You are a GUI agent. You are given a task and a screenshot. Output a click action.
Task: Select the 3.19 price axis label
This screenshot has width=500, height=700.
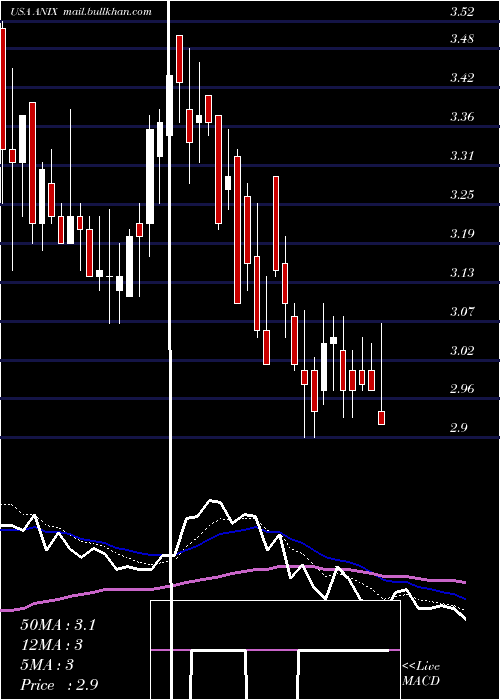(x=462, y=233)
